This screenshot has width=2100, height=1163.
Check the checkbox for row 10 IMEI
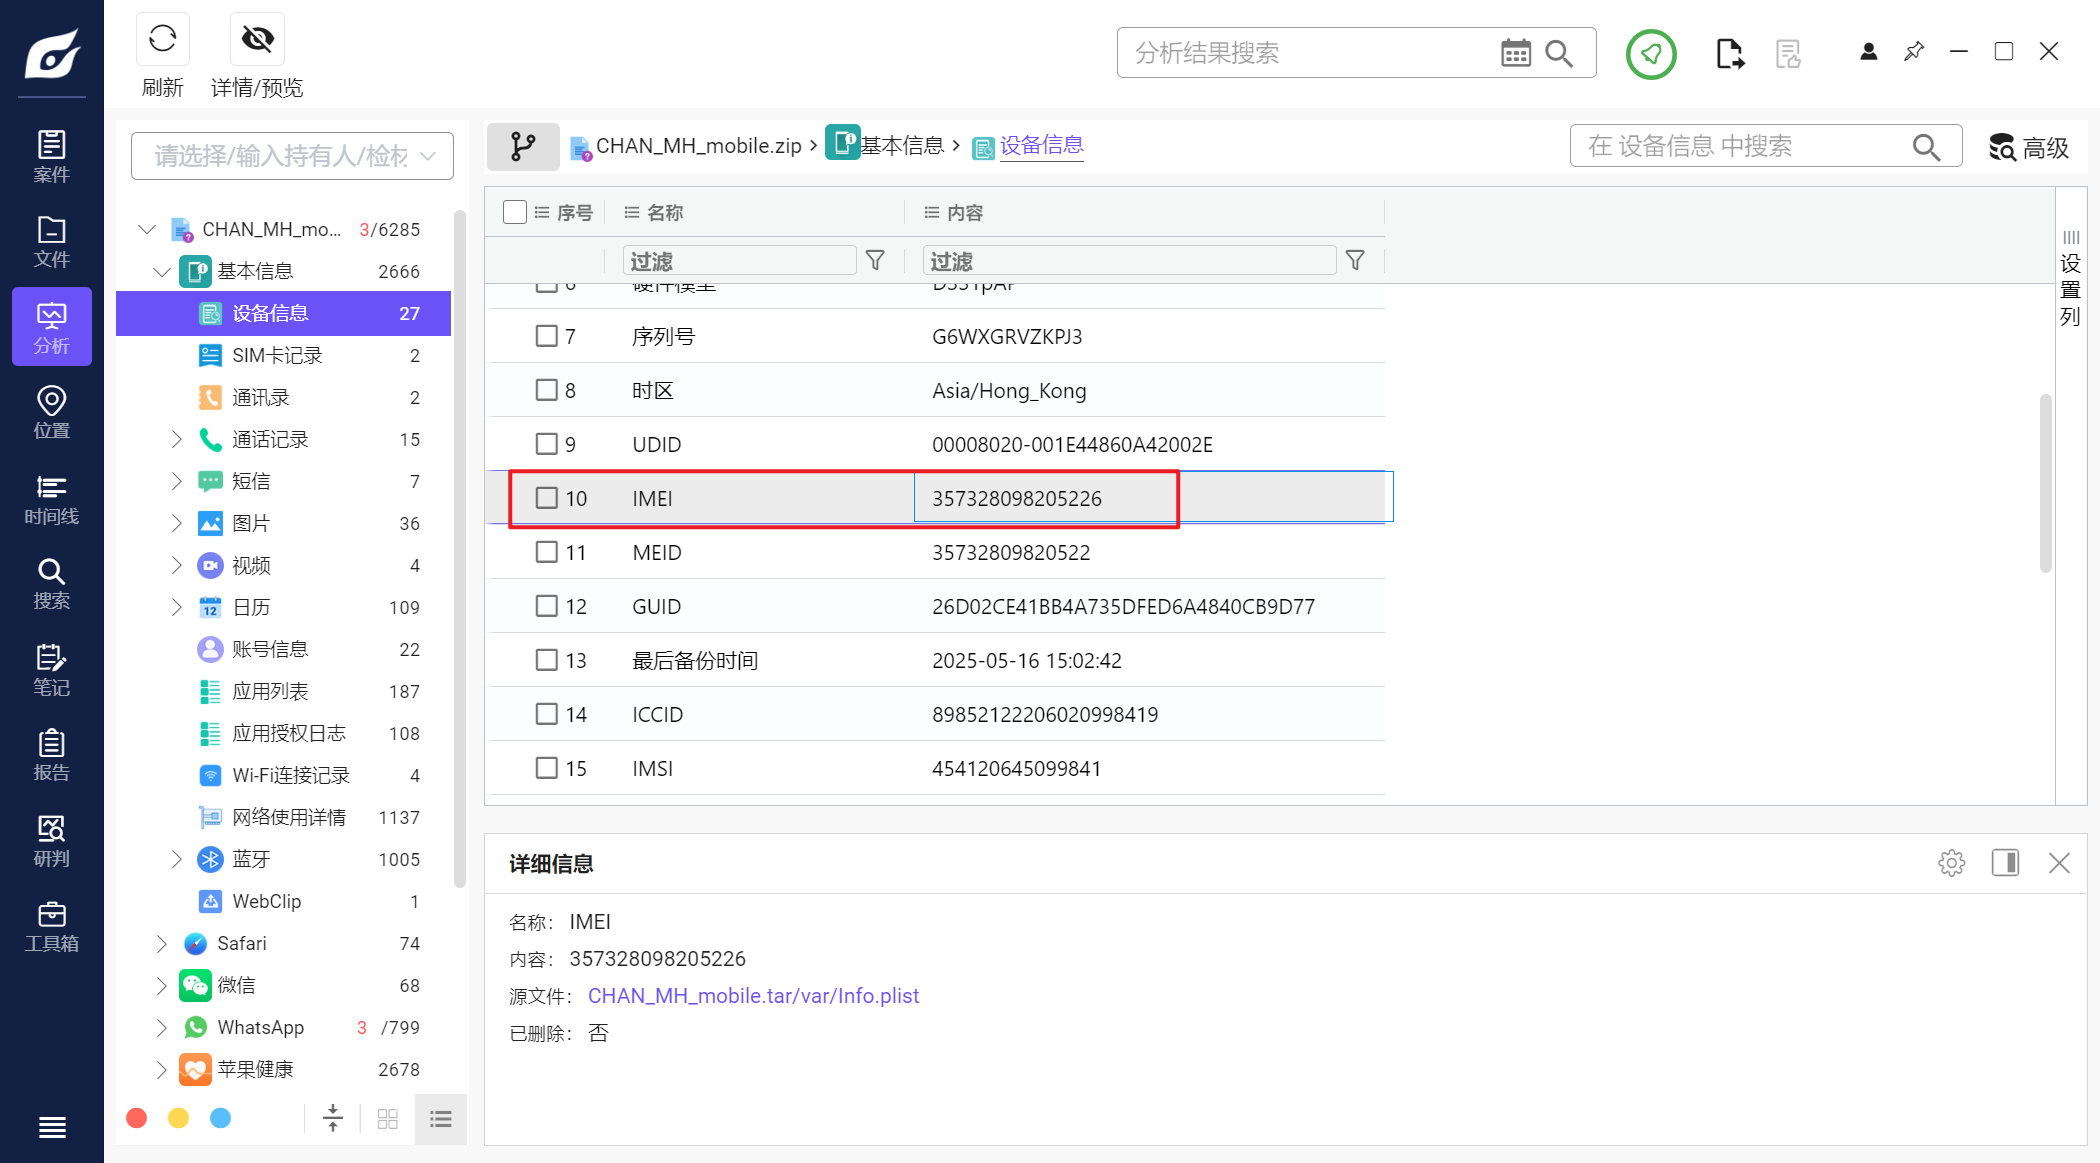tap(546, 498)
